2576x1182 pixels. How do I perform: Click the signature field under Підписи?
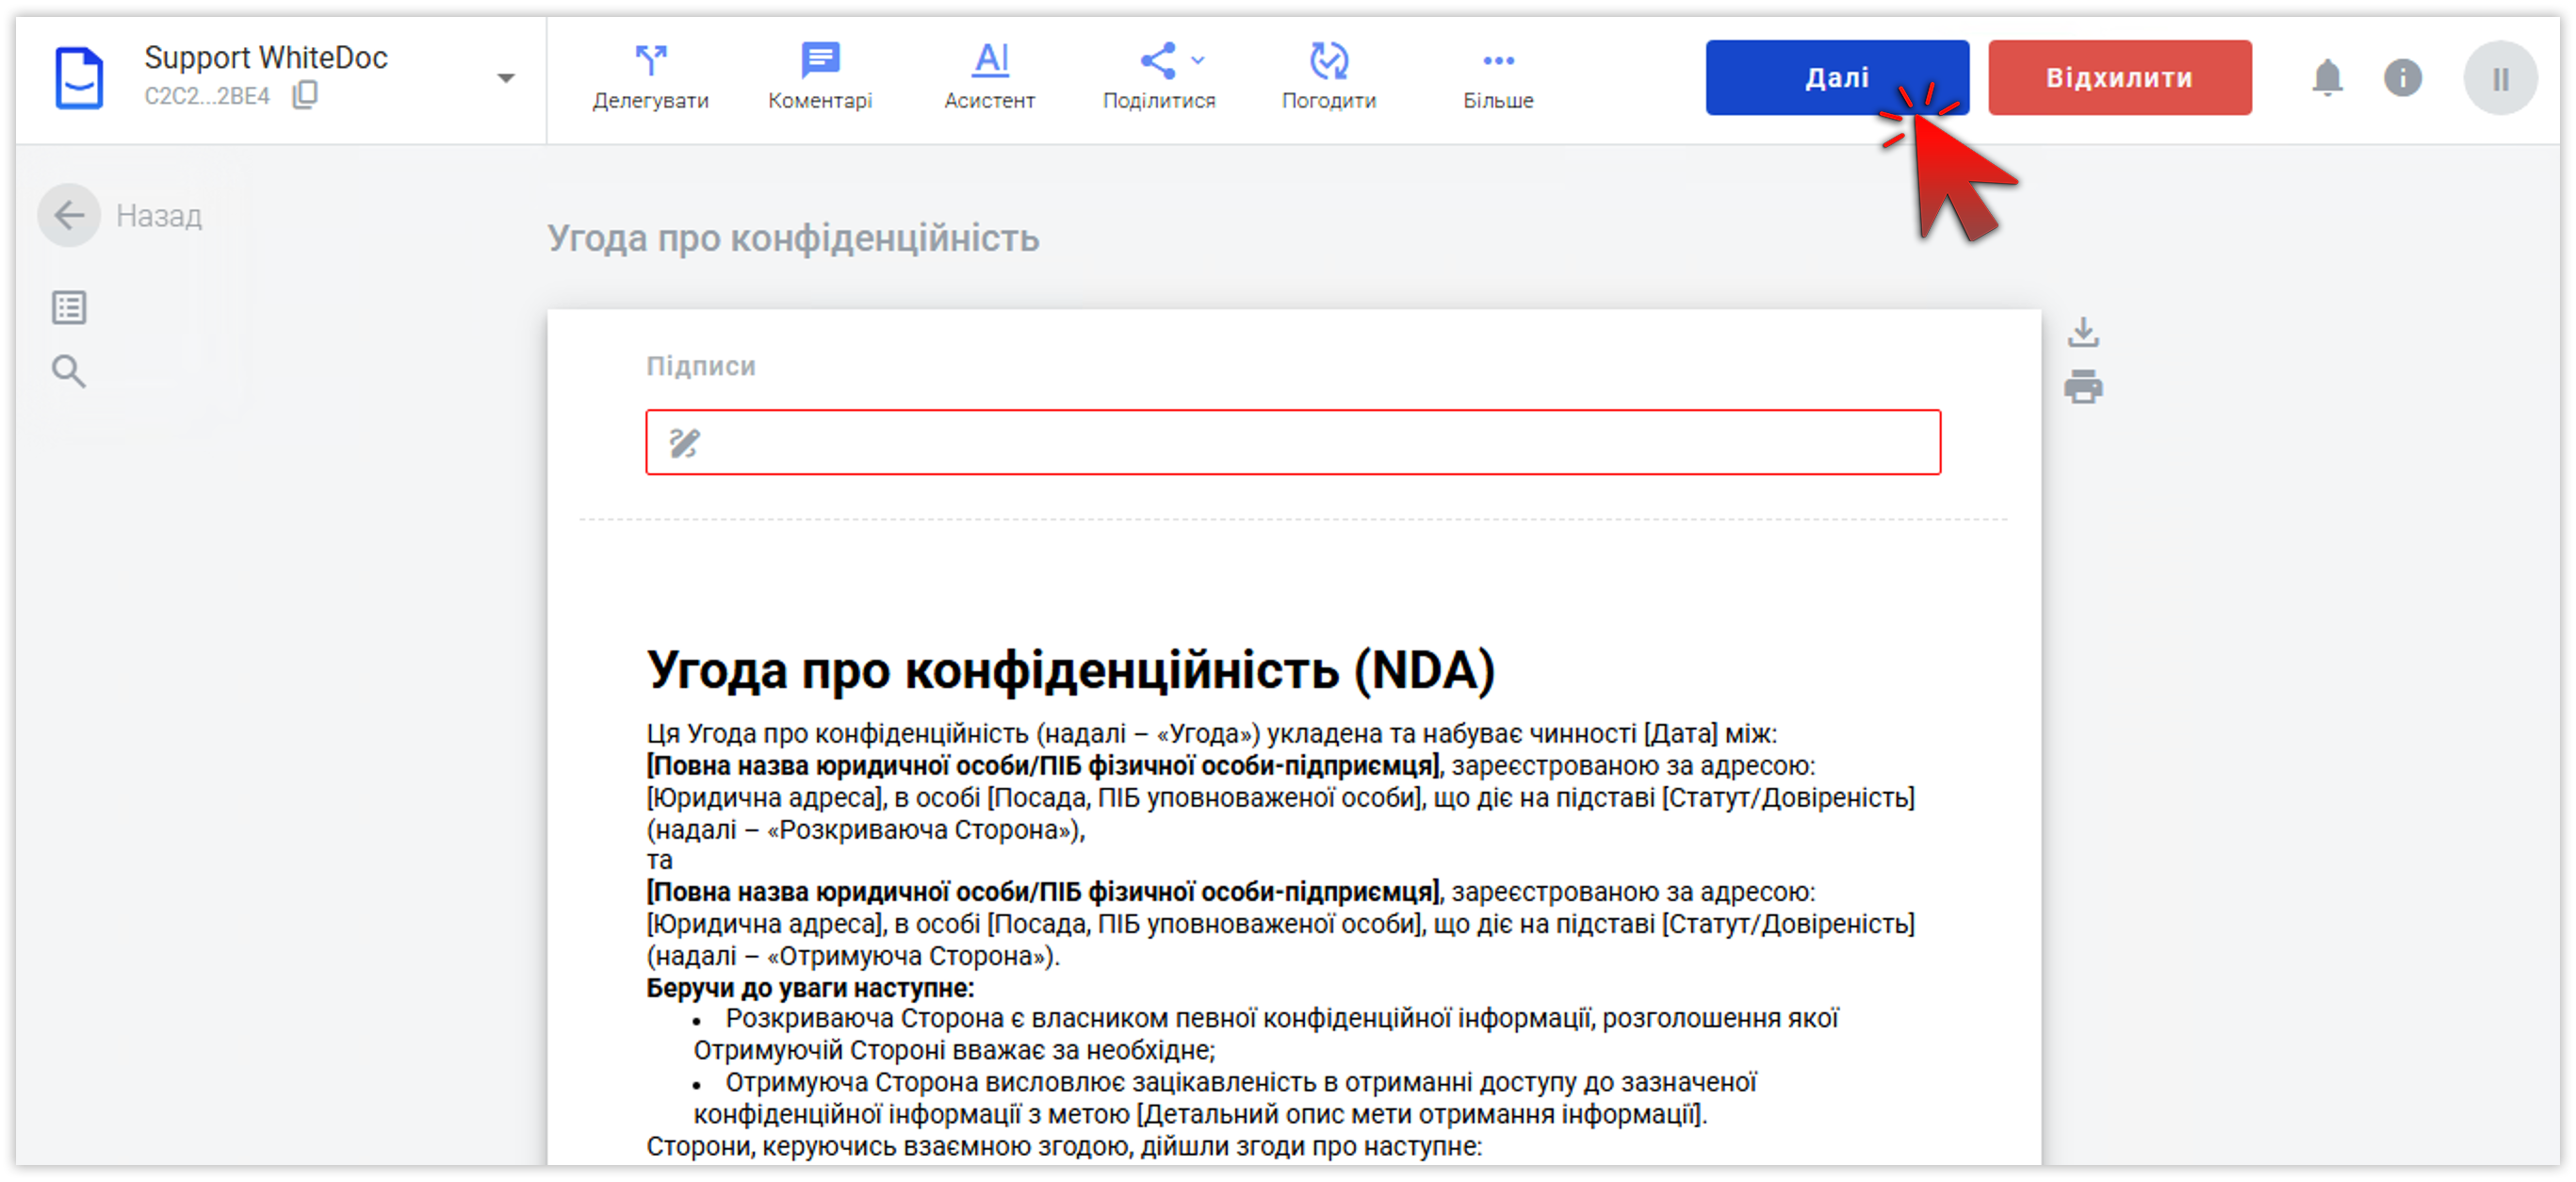[x=1292, y=442]
